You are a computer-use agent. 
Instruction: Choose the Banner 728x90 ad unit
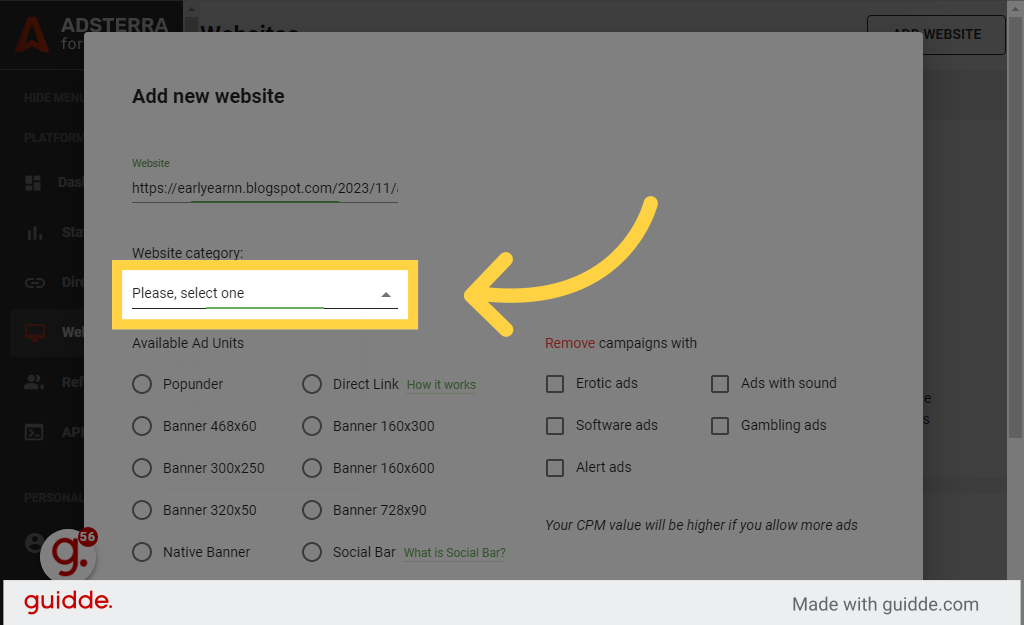click(312, 510)
